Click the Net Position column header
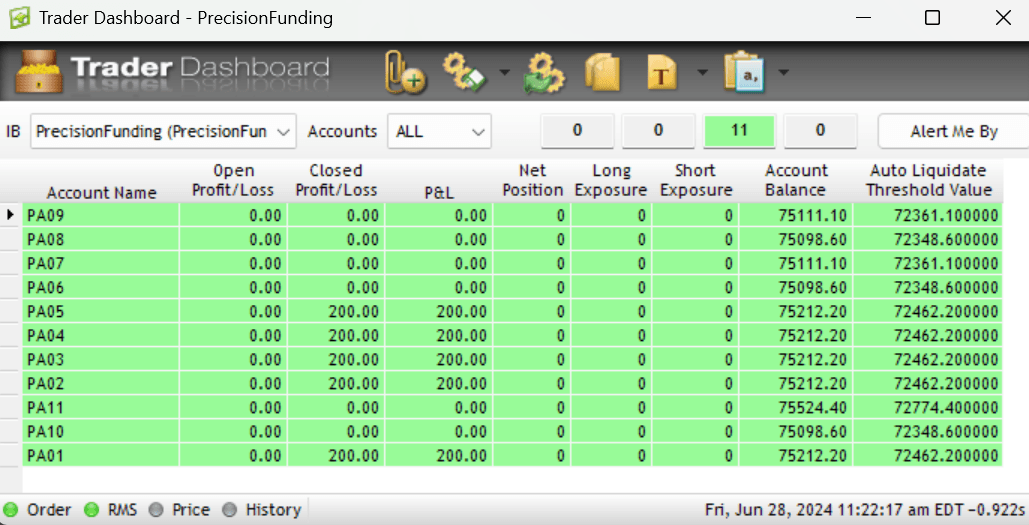The height and width of the screenshot is (525, 1029). [532, 180]
